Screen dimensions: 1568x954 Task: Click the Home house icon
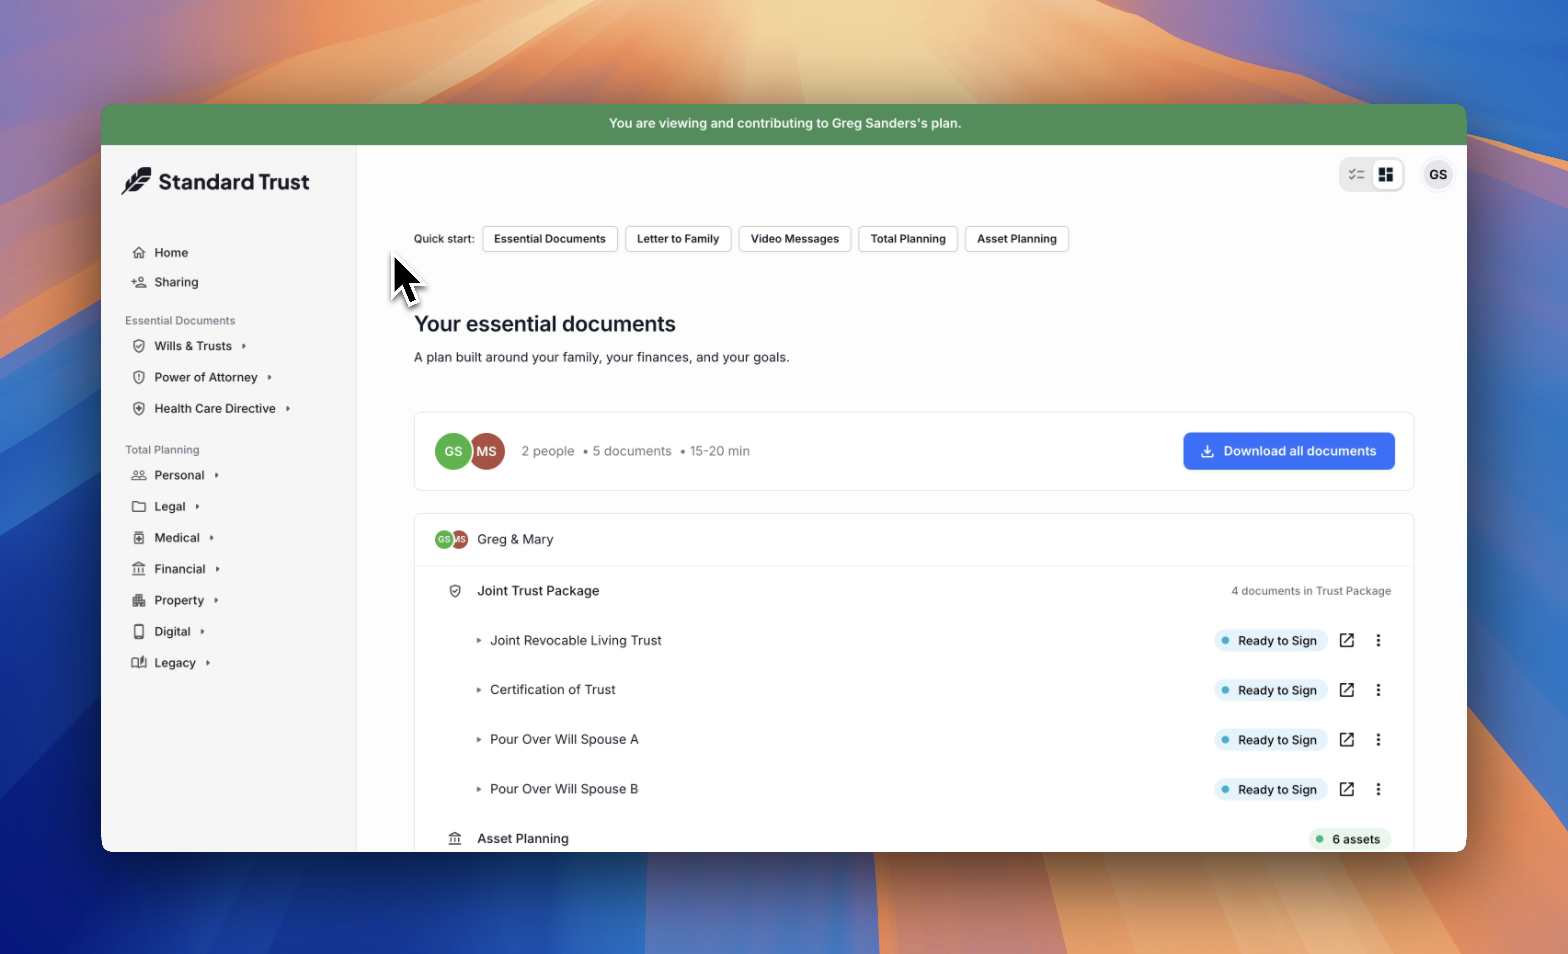[139, 253]
